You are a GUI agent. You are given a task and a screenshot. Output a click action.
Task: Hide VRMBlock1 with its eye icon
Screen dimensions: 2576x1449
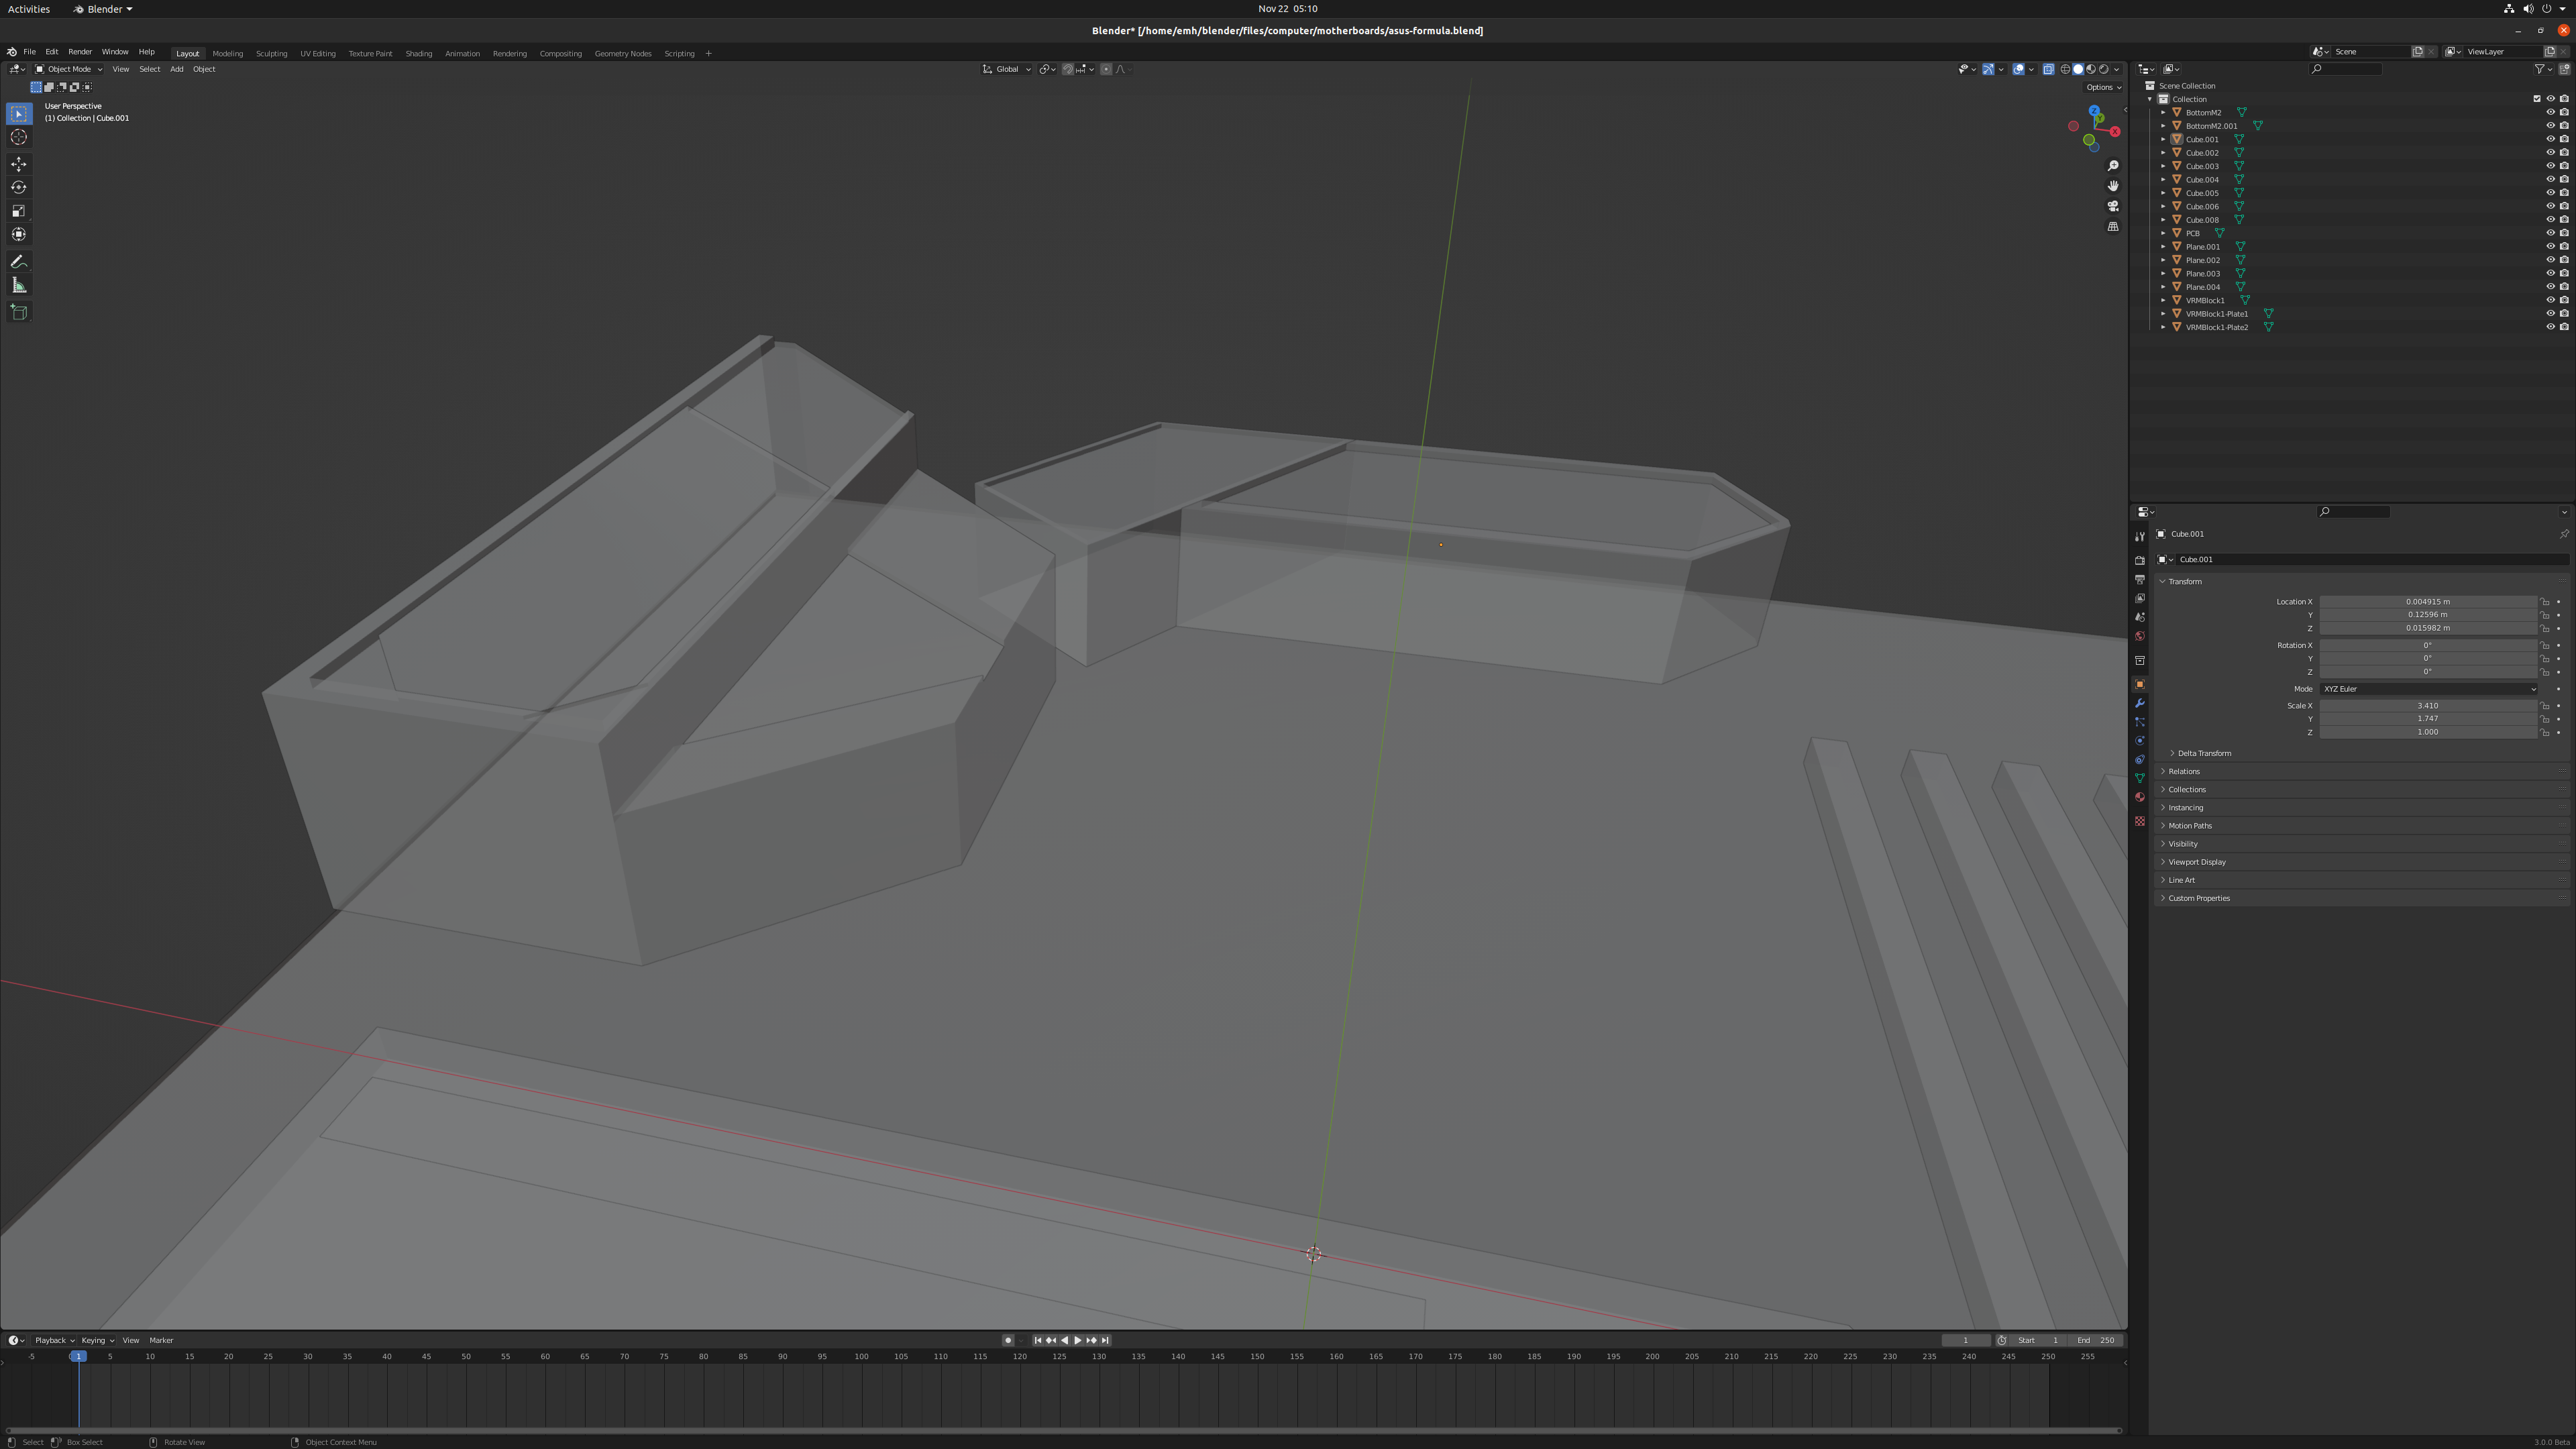2550,300
